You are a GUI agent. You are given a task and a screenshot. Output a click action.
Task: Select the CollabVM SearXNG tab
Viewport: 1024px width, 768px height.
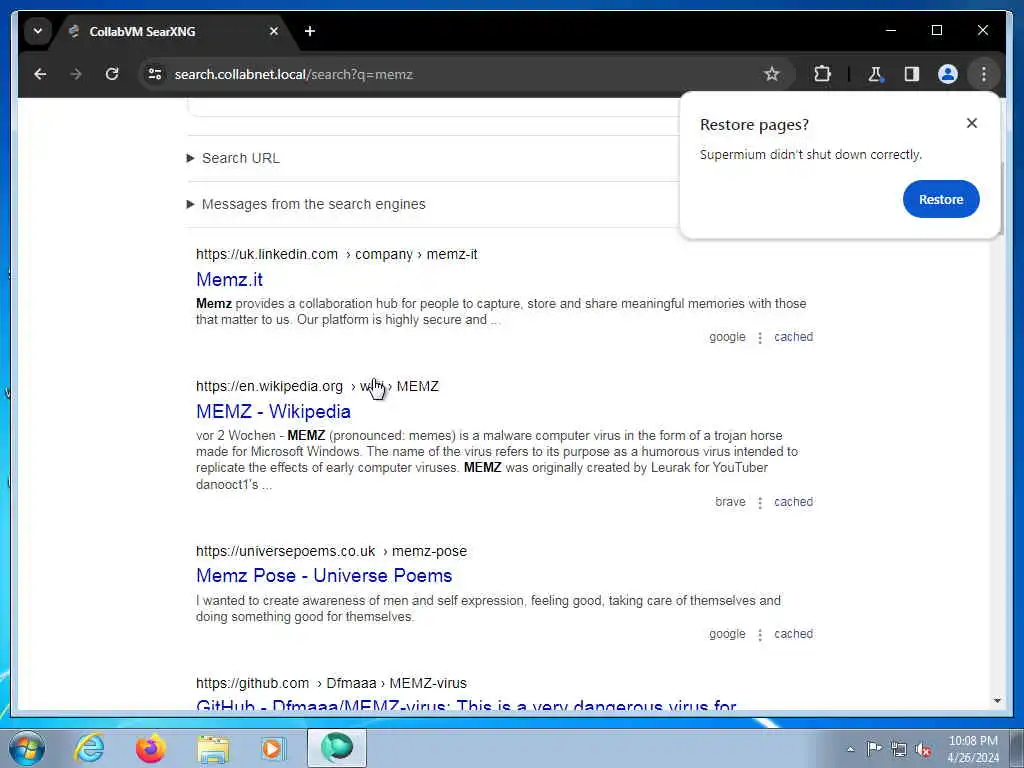pyautogui.click(x=172, y=31)
